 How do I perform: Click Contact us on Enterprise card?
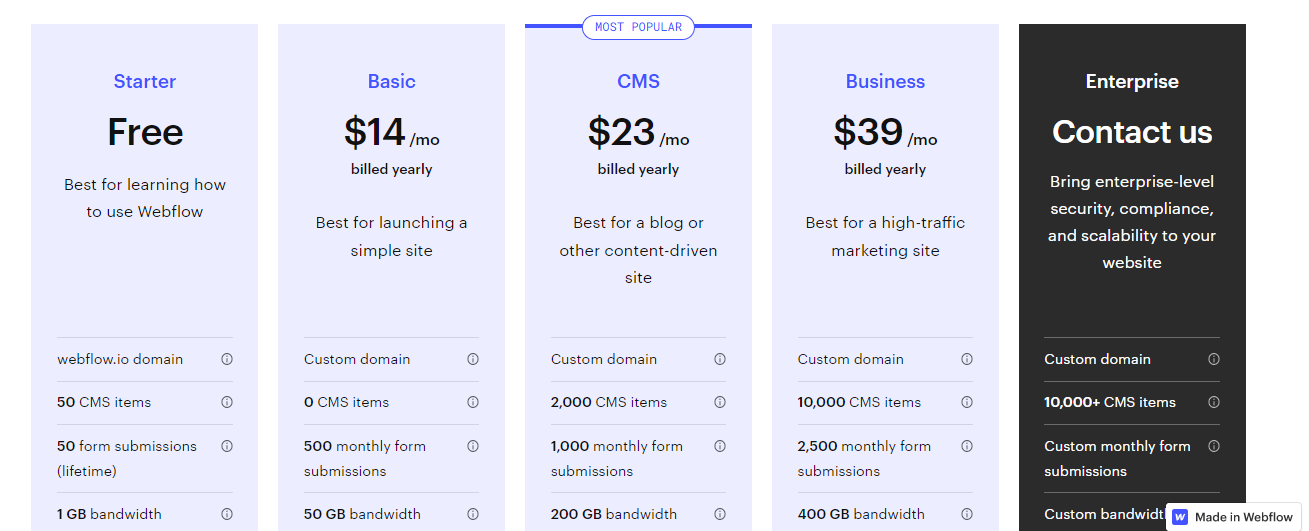[x=1132, y=132]
